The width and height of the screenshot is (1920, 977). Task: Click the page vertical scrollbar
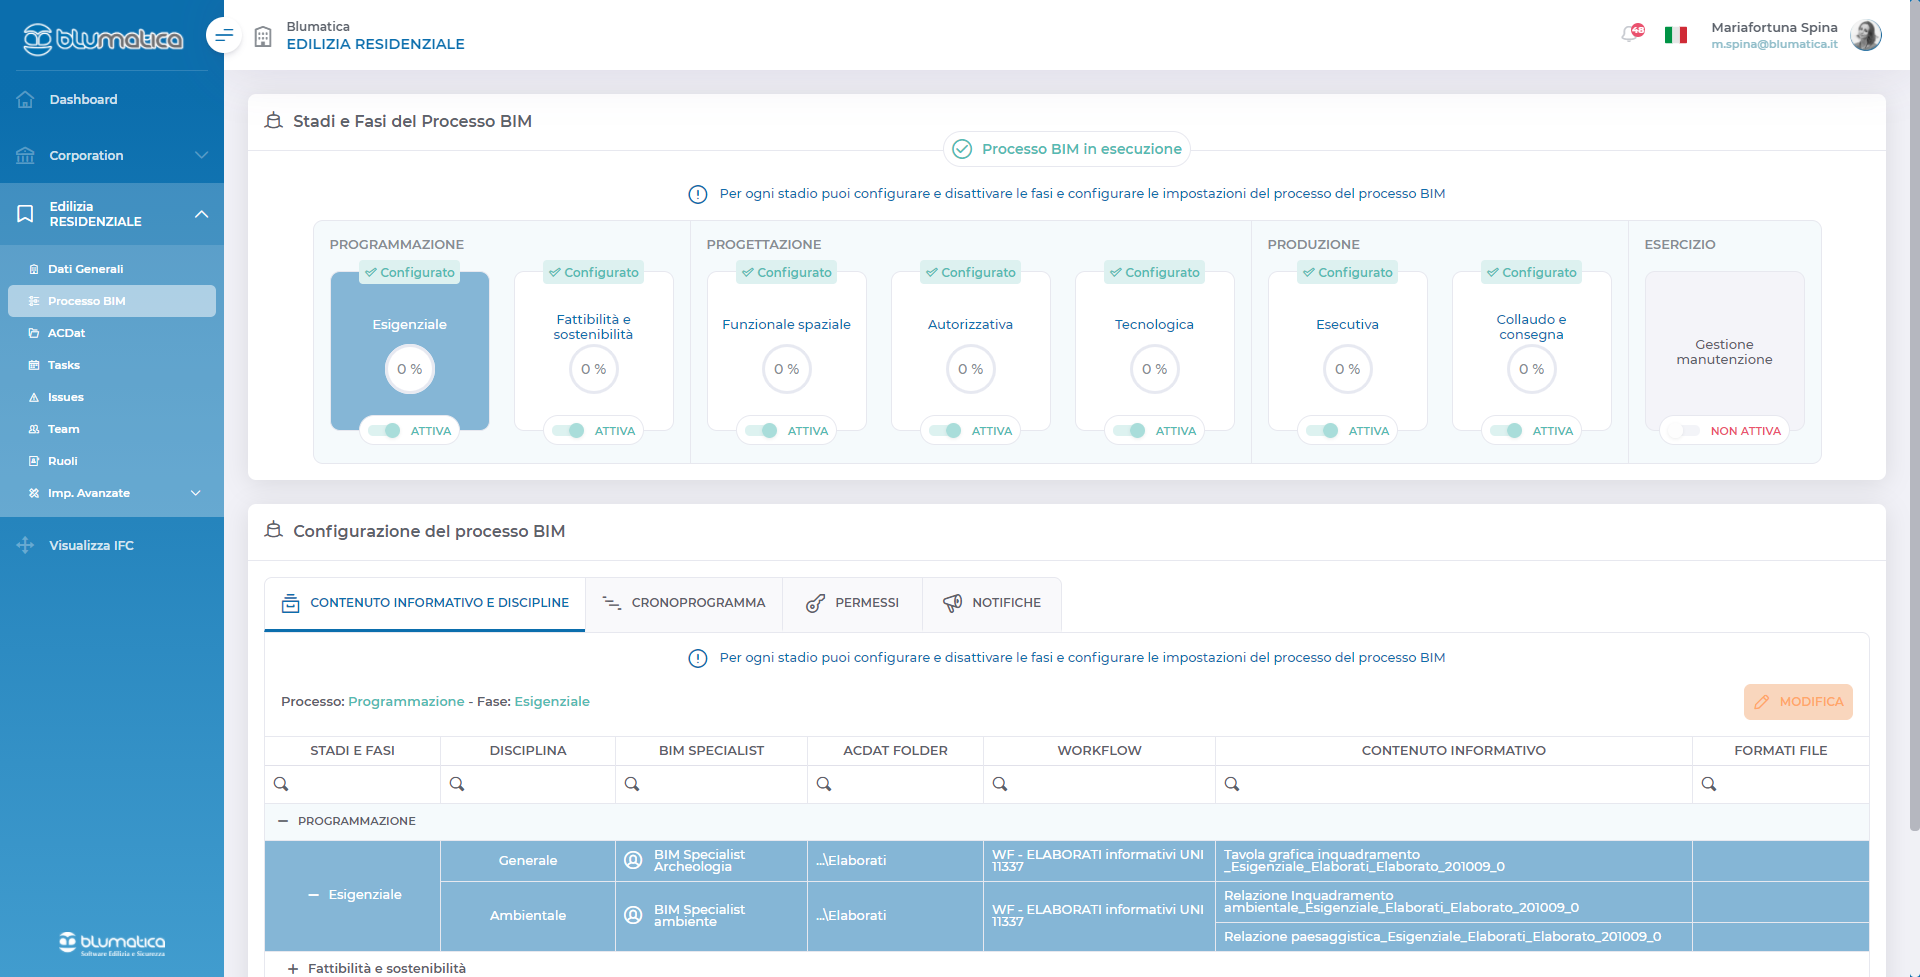[1914, 415]
